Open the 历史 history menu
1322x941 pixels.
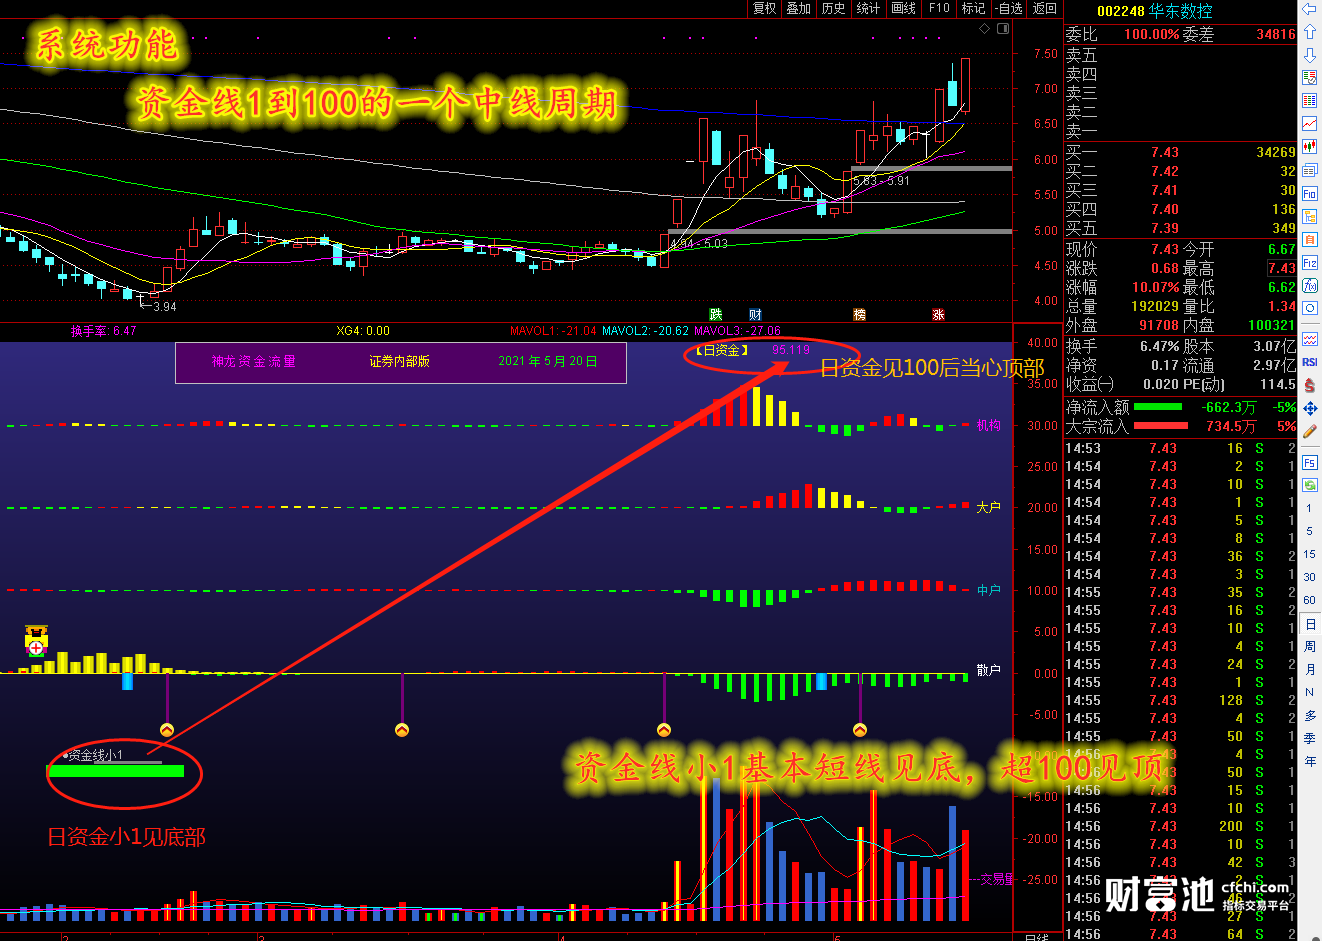click(x=833, y=8)
